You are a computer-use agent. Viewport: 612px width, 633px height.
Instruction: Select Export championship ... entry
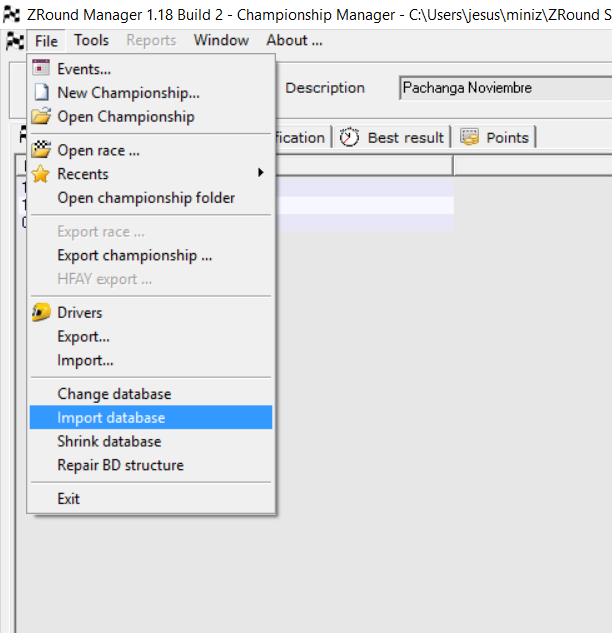[x=151, y=256]
